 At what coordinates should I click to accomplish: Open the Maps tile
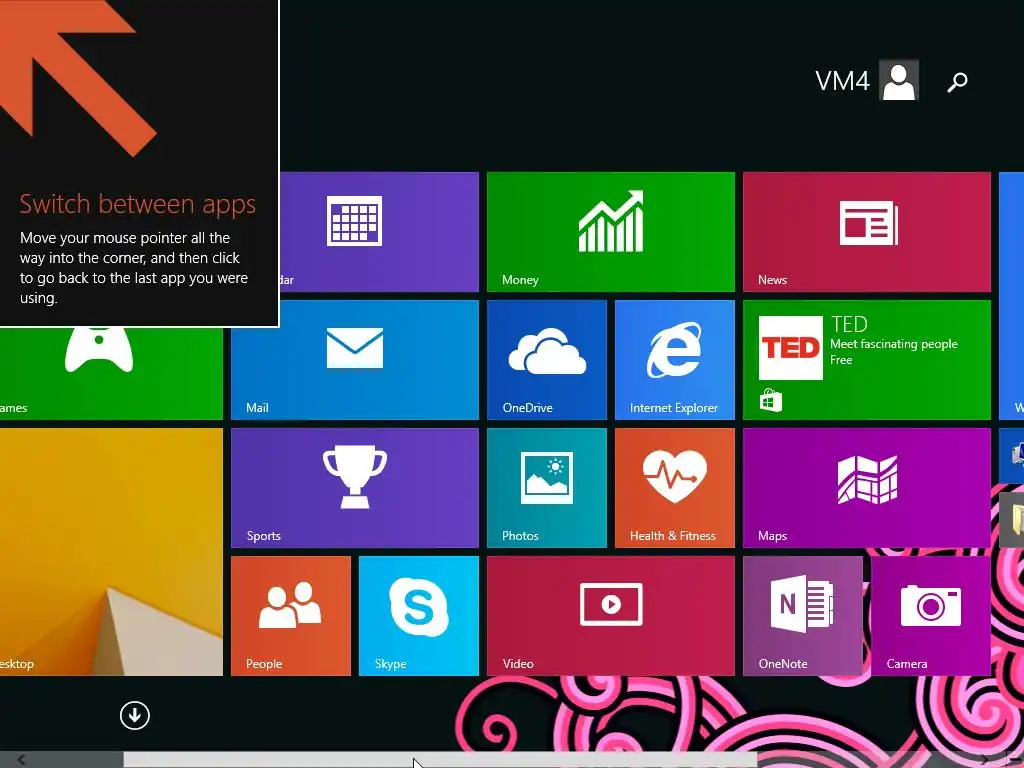(x=867, y=488)
